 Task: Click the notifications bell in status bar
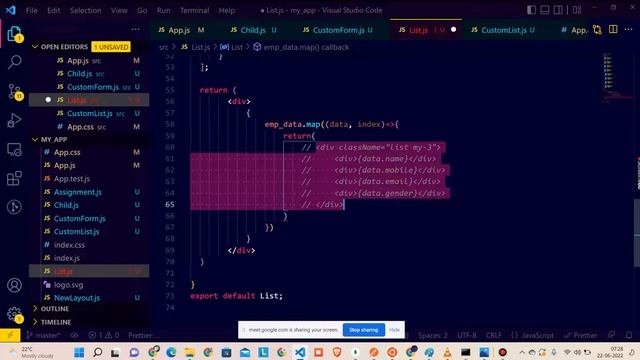(629, 335)
